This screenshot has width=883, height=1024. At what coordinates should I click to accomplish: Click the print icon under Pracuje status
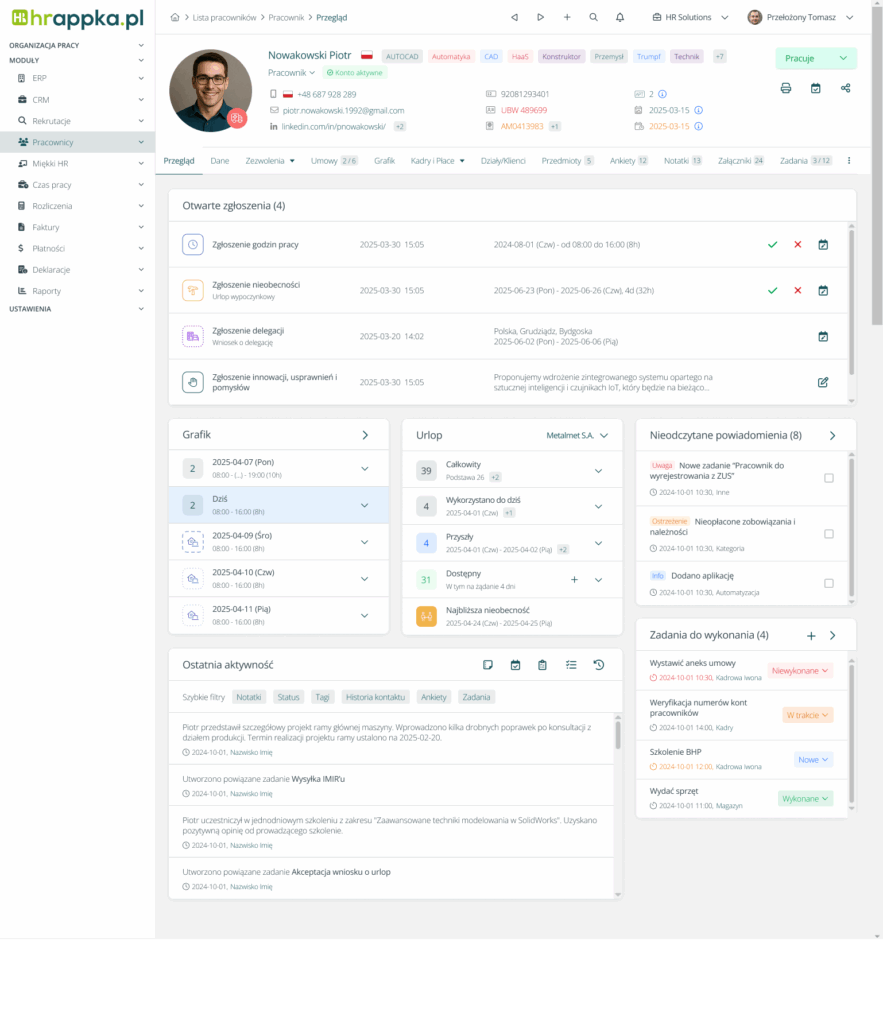pos(786,88)
